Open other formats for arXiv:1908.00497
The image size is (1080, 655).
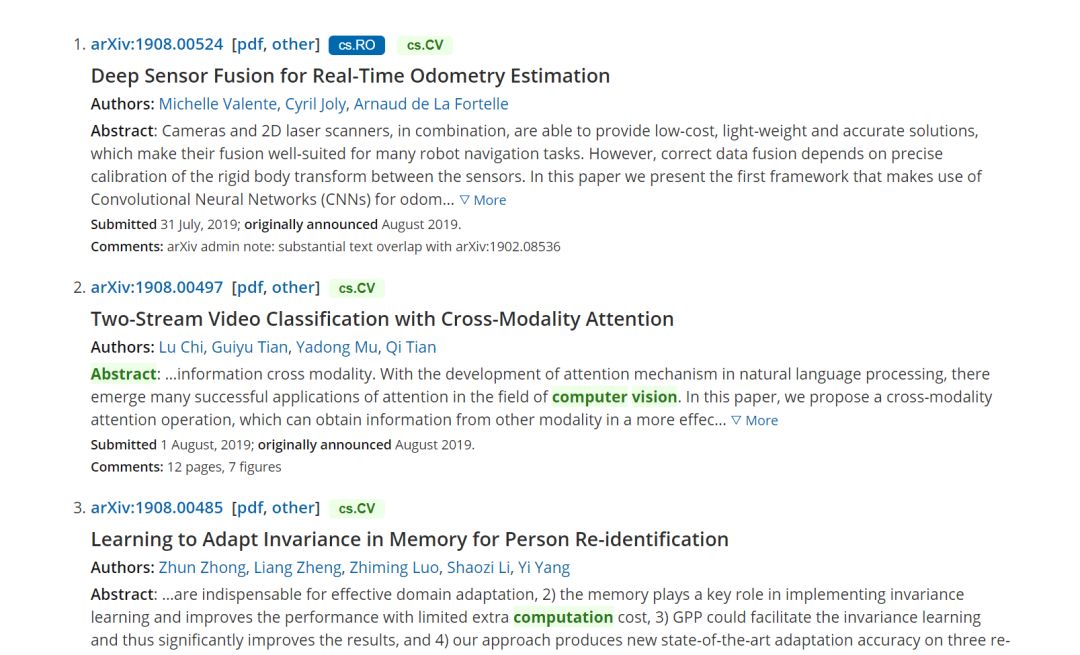point(293,288)
